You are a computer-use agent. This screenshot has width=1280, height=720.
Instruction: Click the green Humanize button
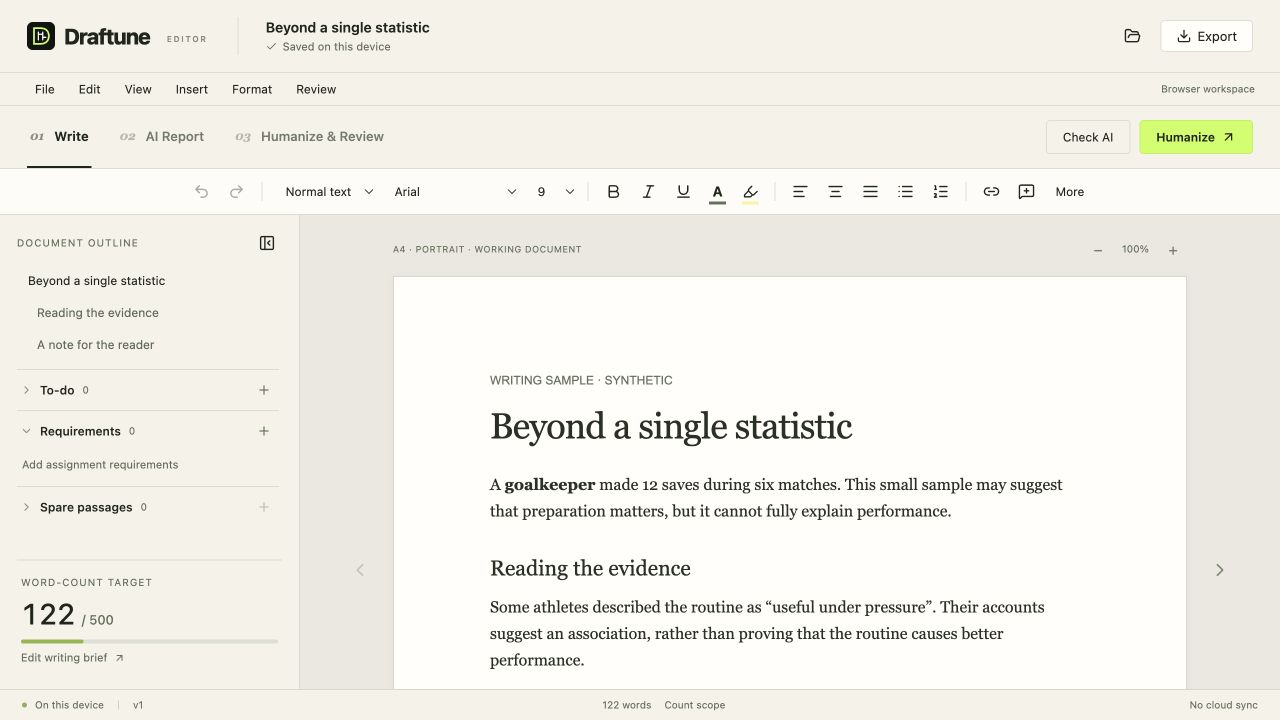pos(1196,137)
